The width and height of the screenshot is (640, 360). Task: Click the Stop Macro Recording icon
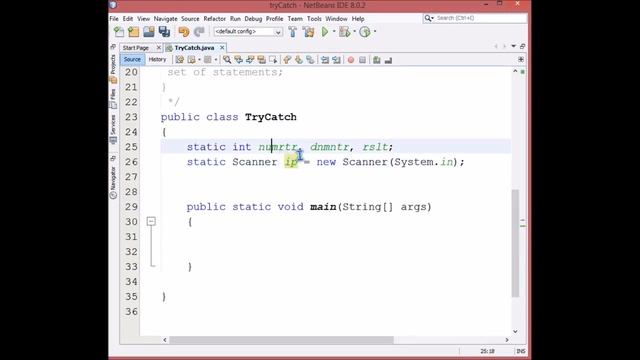(x=362, y=60)
